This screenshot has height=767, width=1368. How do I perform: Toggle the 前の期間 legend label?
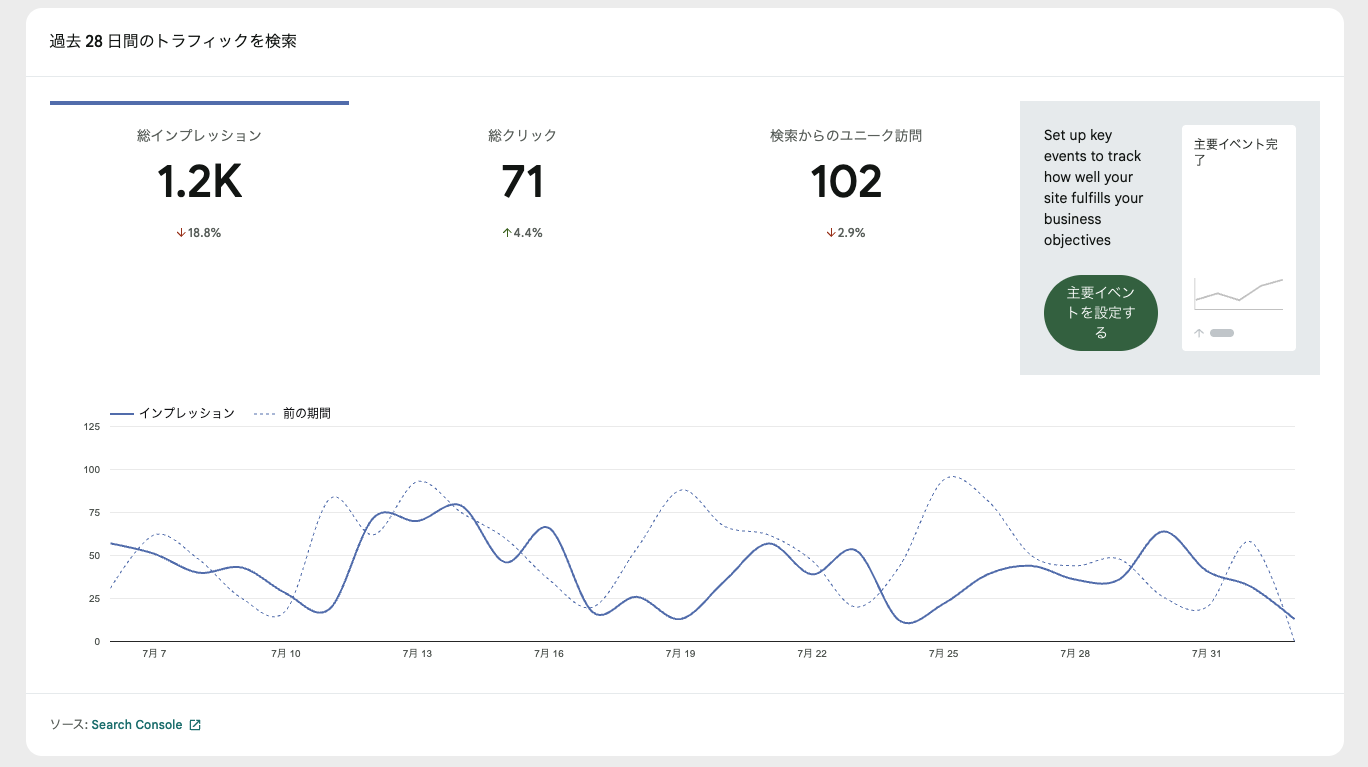pyautogui.click(x=307, y=413)
